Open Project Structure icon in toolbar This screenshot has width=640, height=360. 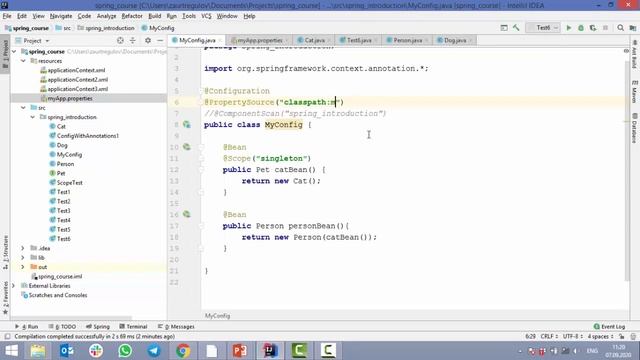coord(633,28)
